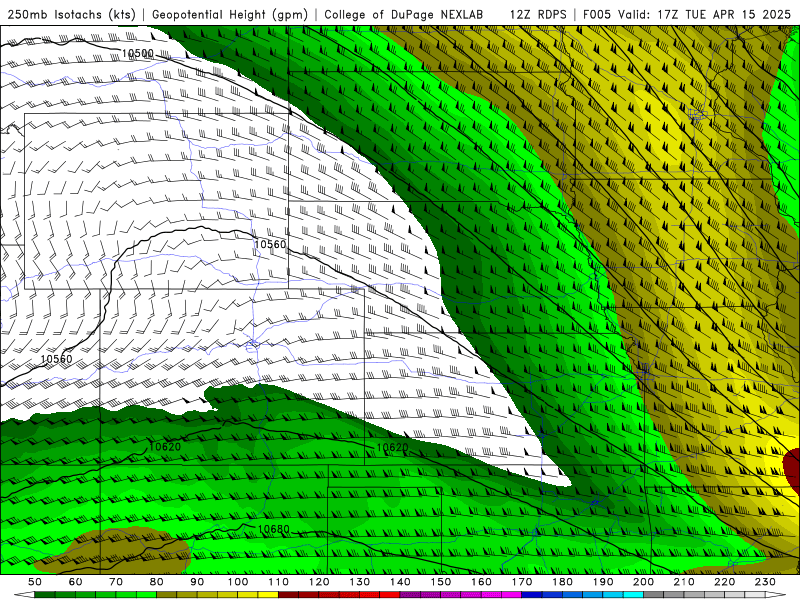This screenshot has width=800, height=600.
Task: Select the "12Z RDPS" model run label
Action: coord(538,14)
